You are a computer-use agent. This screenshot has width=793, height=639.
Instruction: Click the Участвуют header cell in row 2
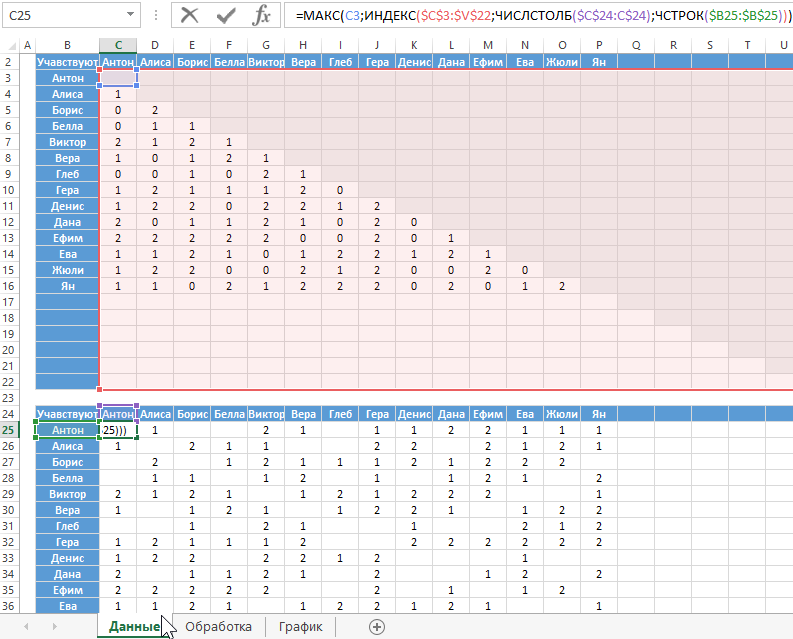coord(67,62)
